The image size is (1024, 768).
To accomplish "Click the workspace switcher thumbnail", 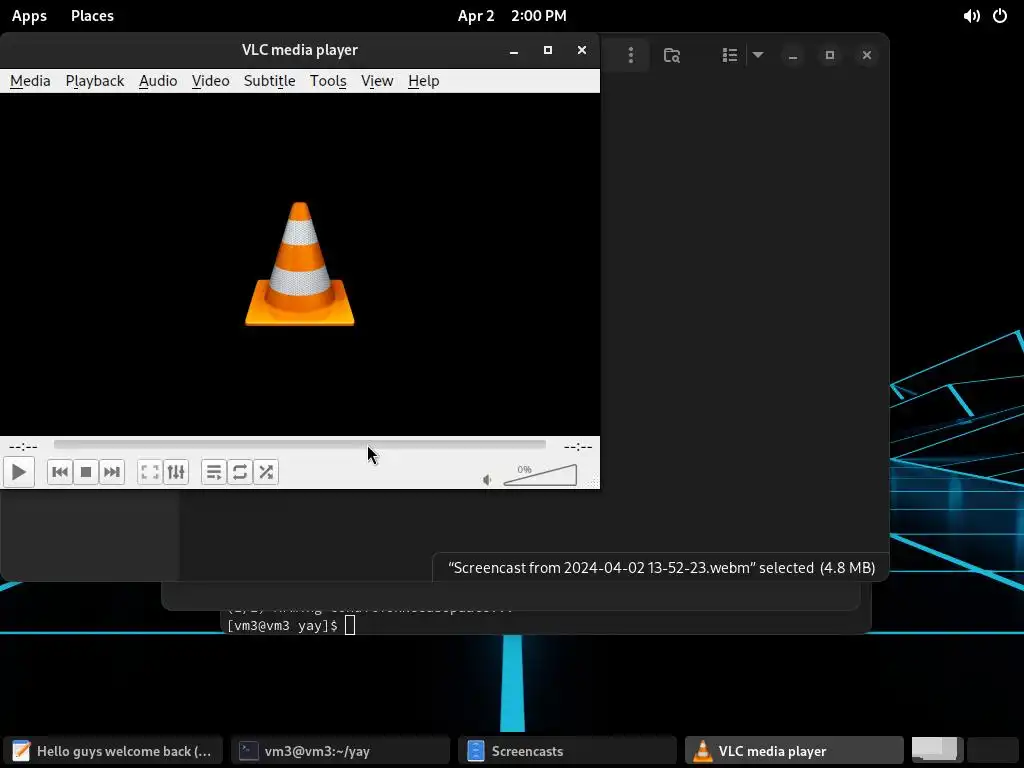I will pyautogui.click(x=938, y=750).
